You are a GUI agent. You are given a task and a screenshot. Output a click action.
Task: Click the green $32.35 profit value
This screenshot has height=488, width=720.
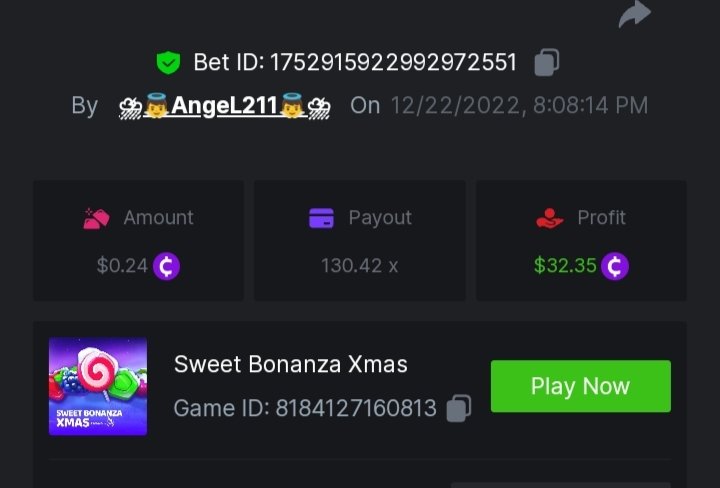(565, 266)
